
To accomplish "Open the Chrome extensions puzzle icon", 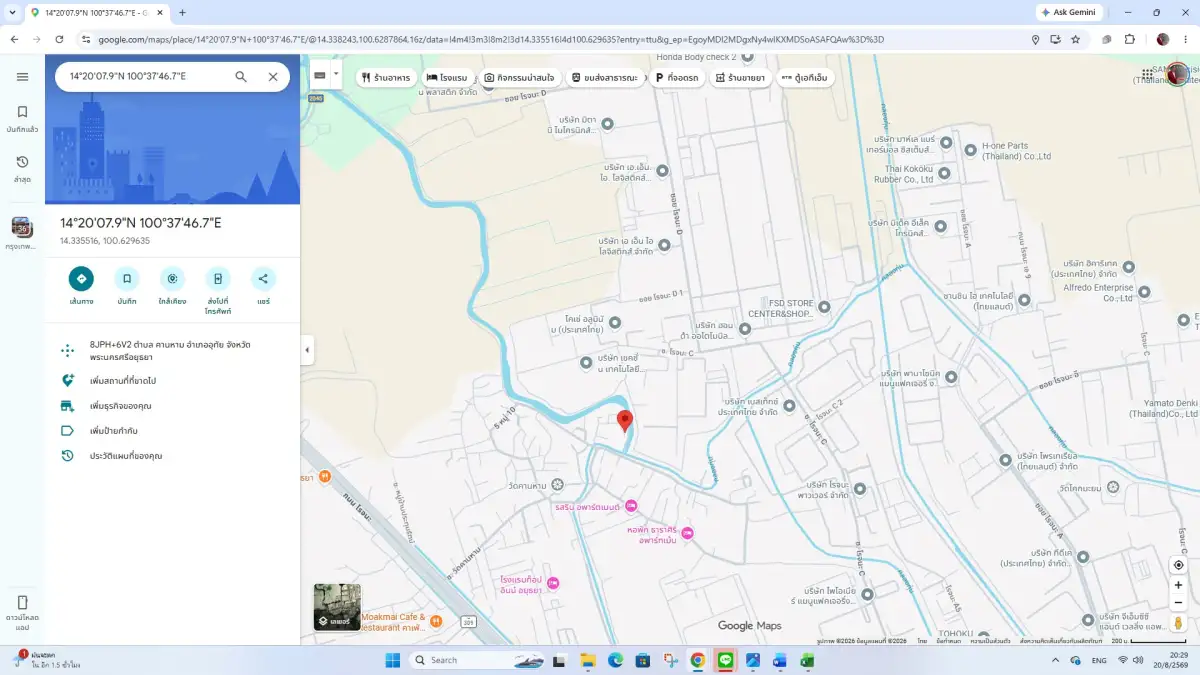I will point(1130,39).
